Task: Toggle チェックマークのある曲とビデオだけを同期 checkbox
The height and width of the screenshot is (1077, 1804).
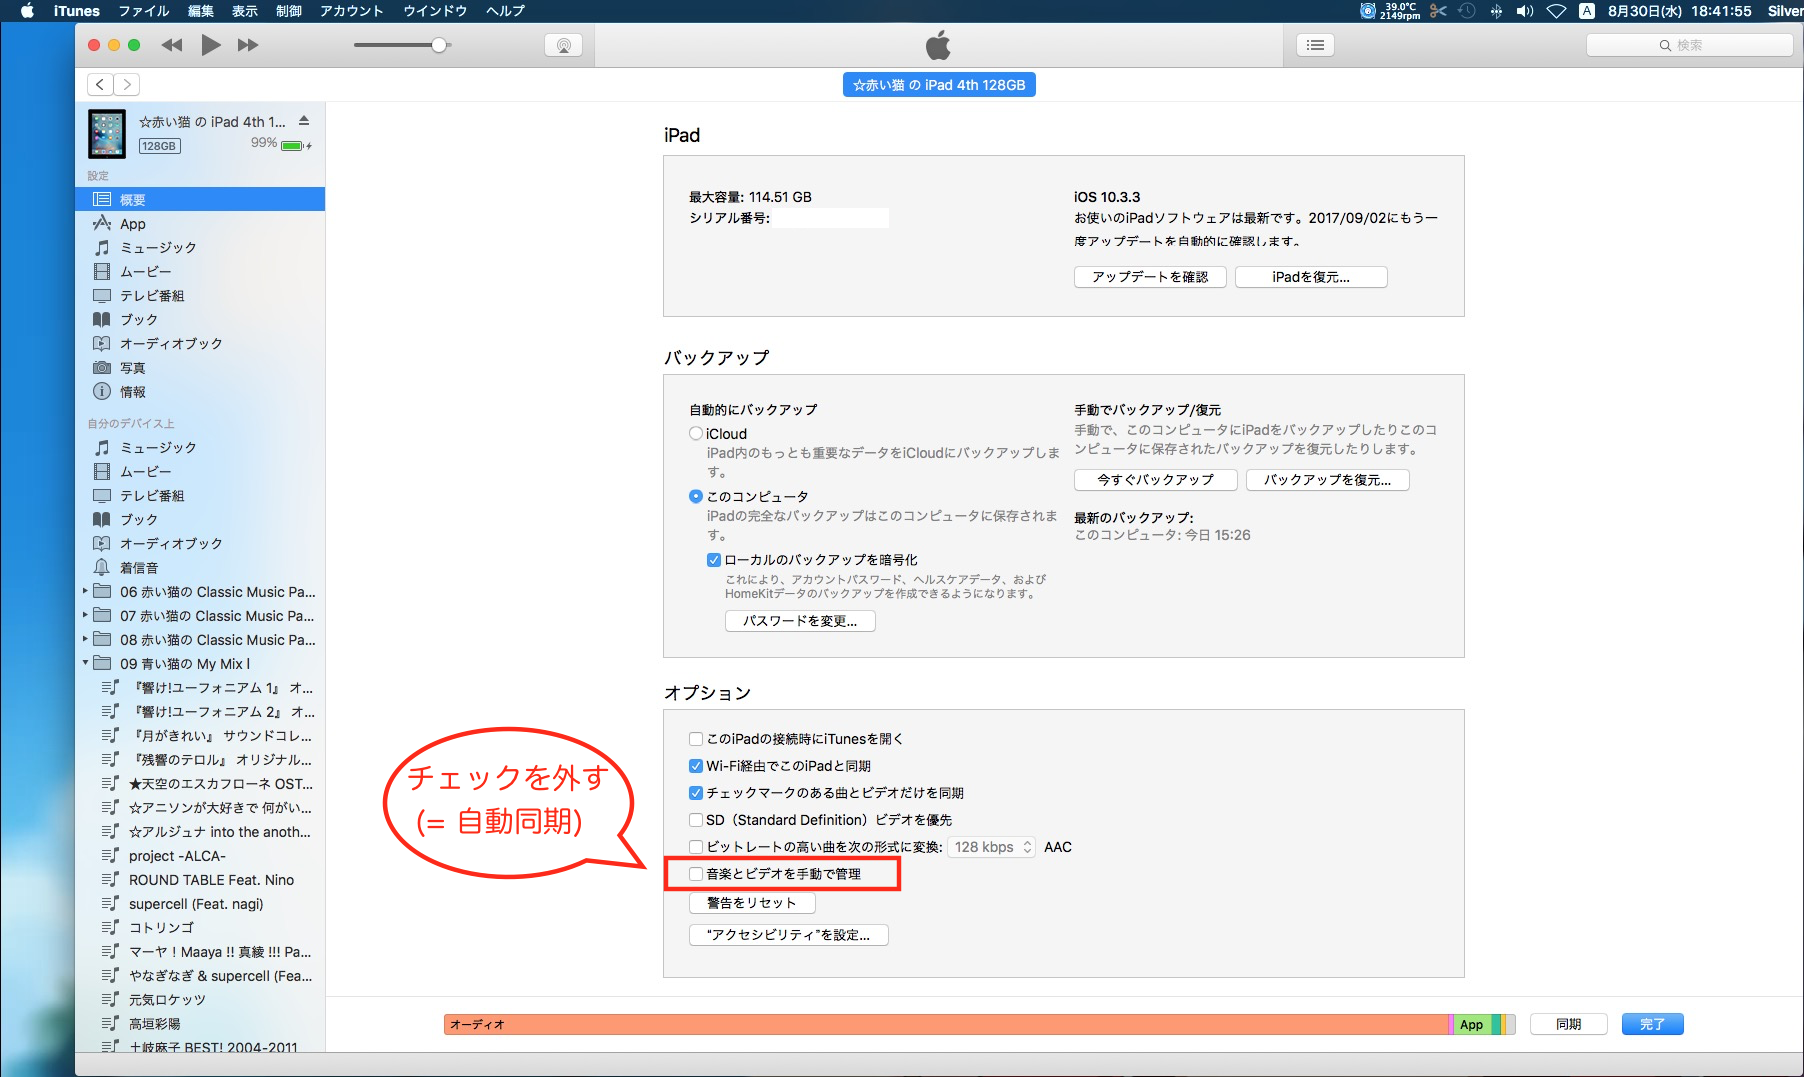Action: click(x=696, y=793)
